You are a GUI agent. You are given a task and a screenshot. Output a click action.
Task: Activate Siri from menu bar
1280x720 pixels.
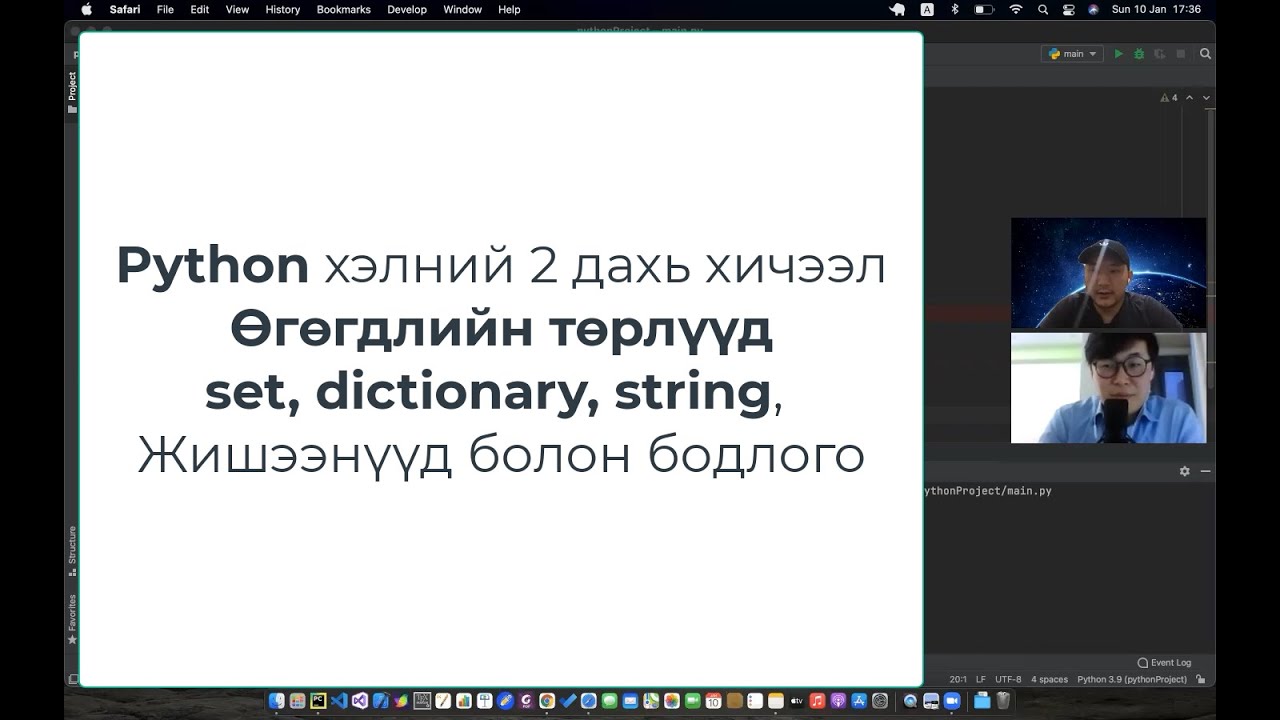pos(1093,9)
